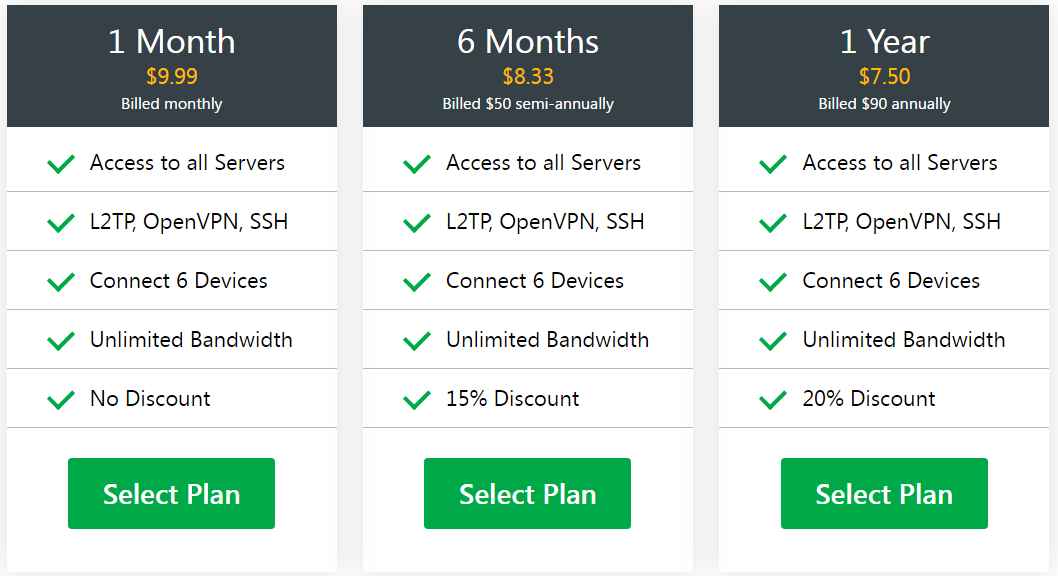Click the checkmark by 1 Month Access to all Servers
1058x576 pixels.
[61, 164]
